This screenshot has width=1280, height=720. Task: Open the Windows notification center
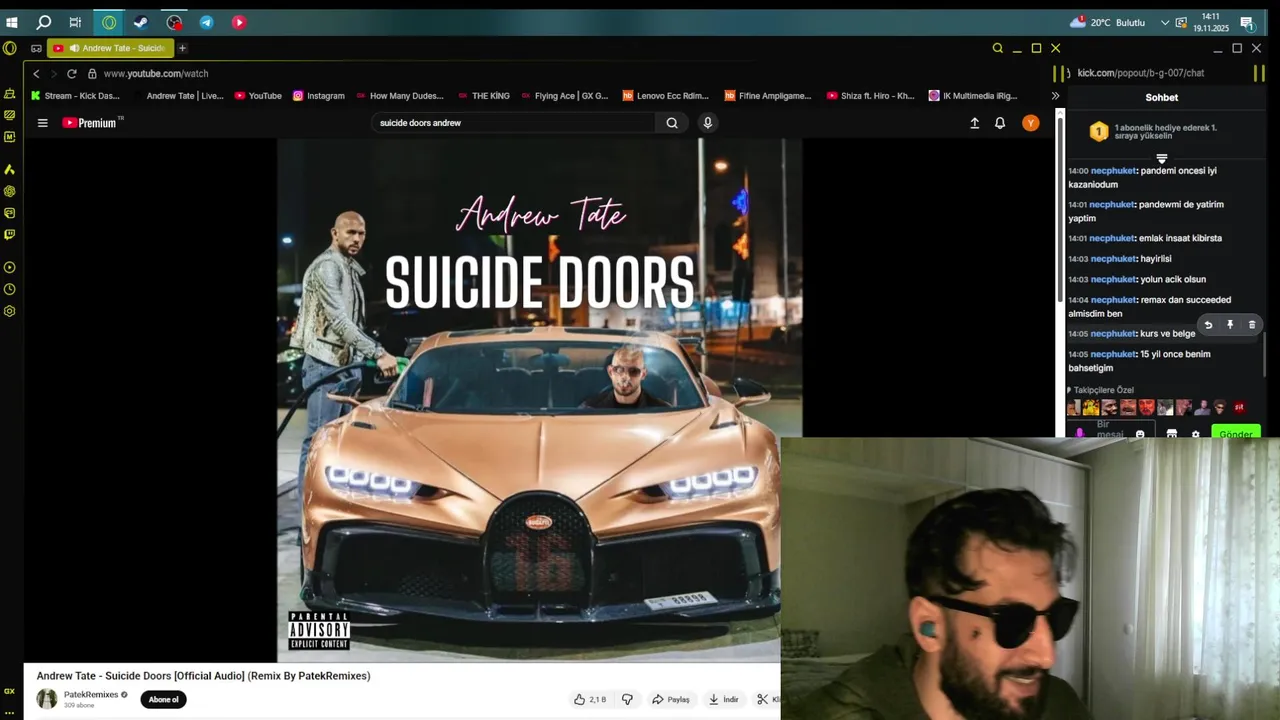pyautogui.click(x=1247, y=22)
